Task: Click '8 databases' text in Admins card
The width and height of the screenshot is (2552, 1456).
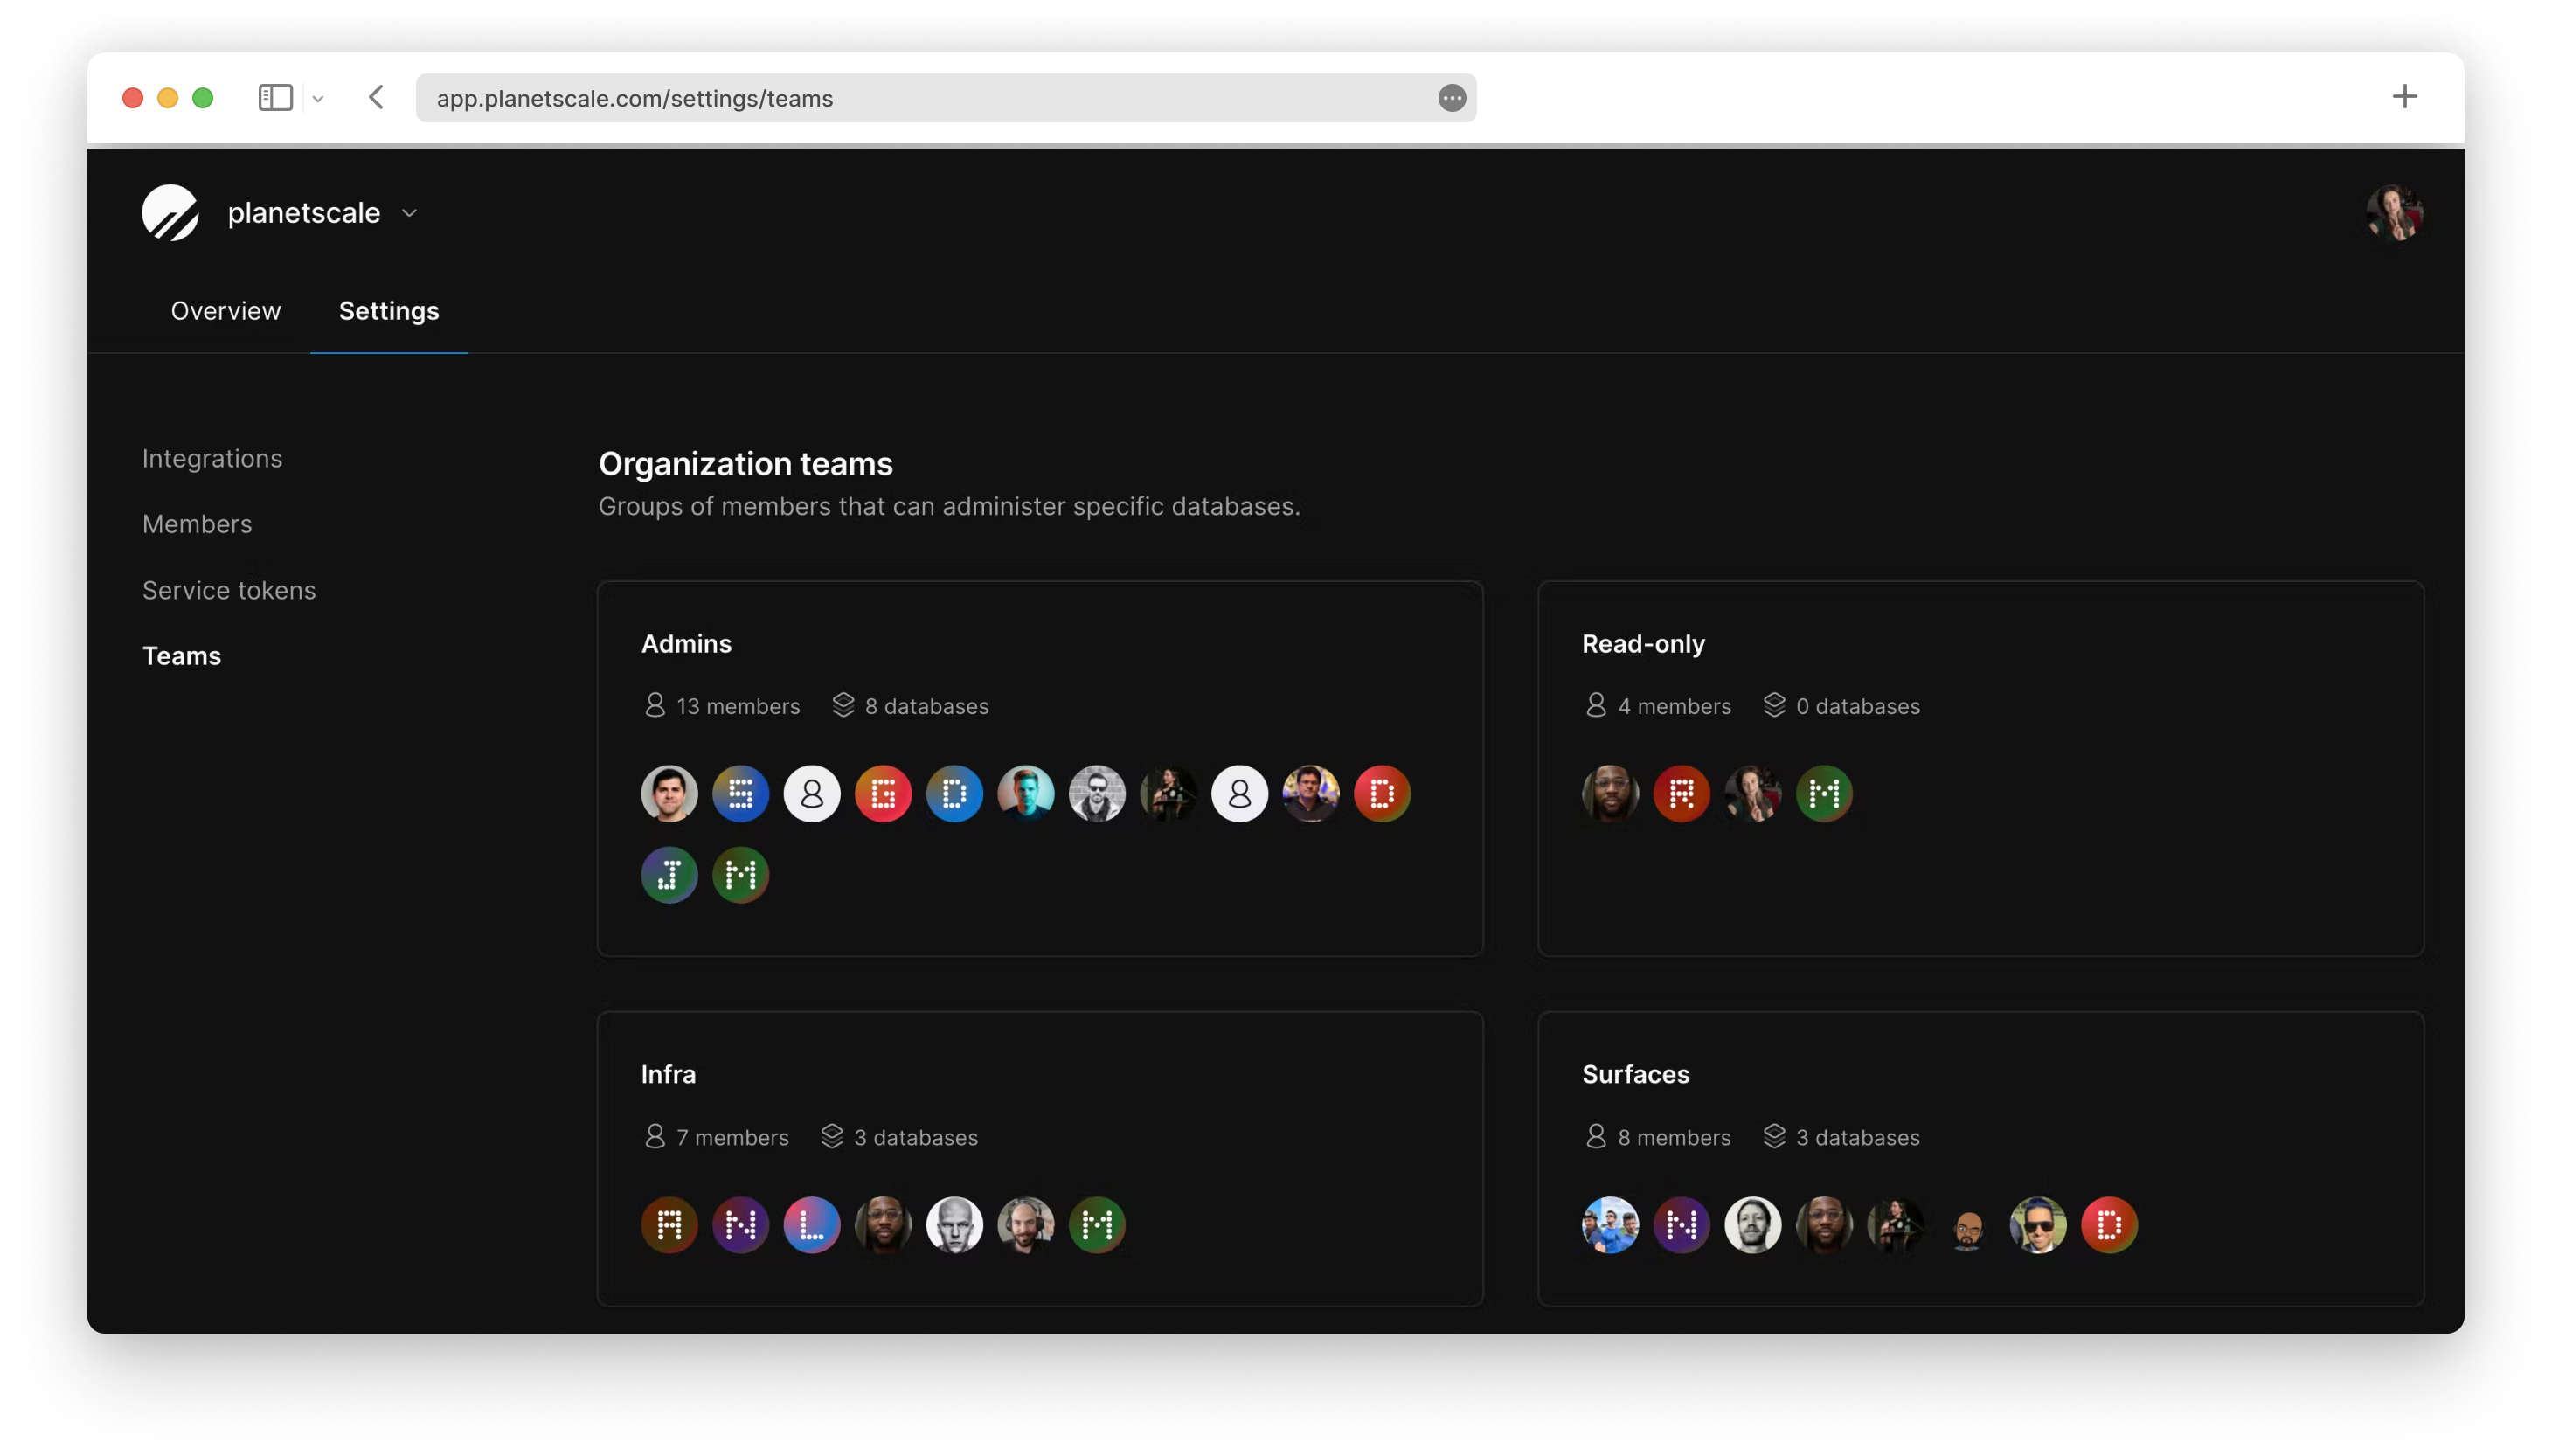Action: 926,706
